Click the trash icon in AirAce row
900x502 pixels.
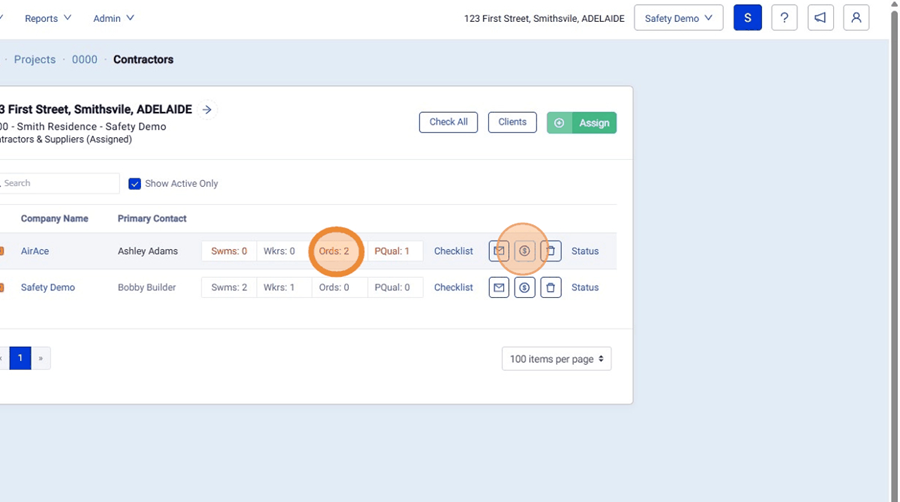(551, 251)
